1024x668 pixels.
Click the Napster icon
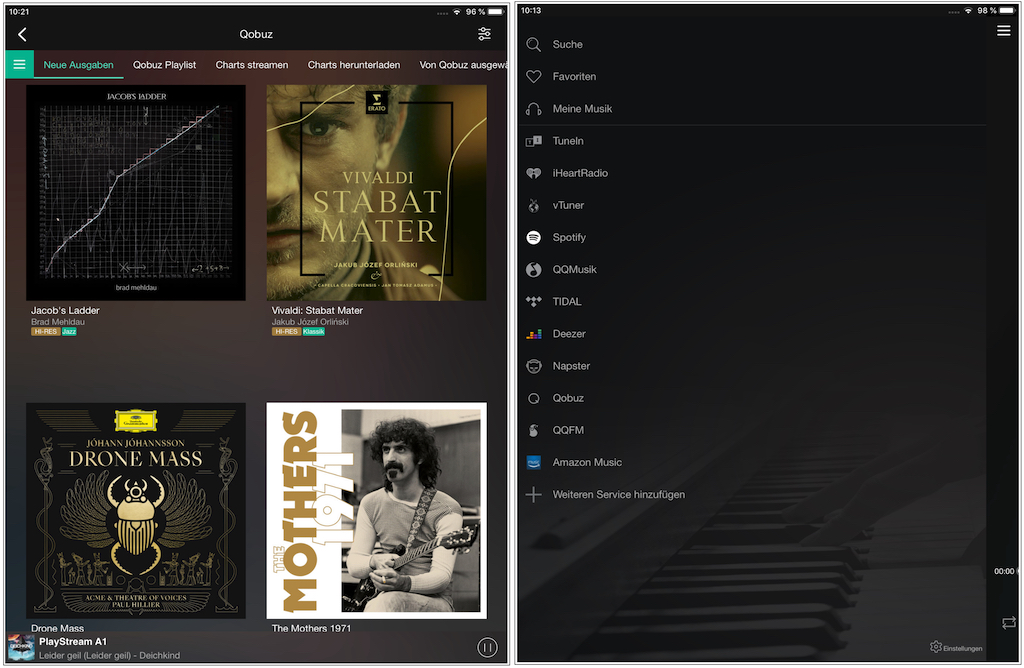coord(534,366)
